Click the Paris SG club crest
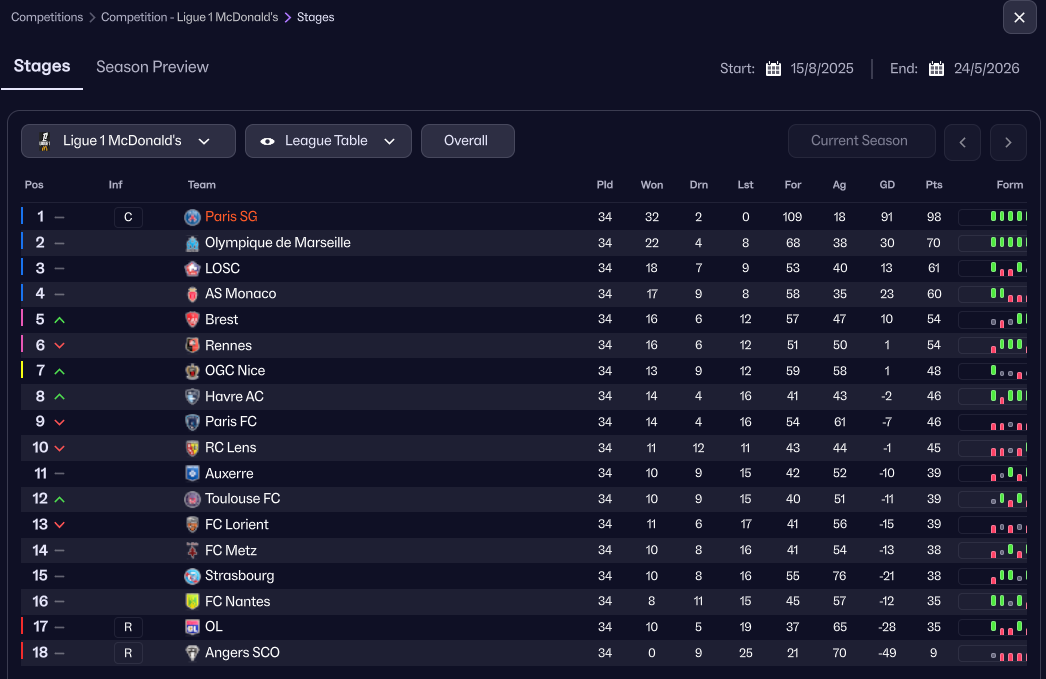 (193, 217)
